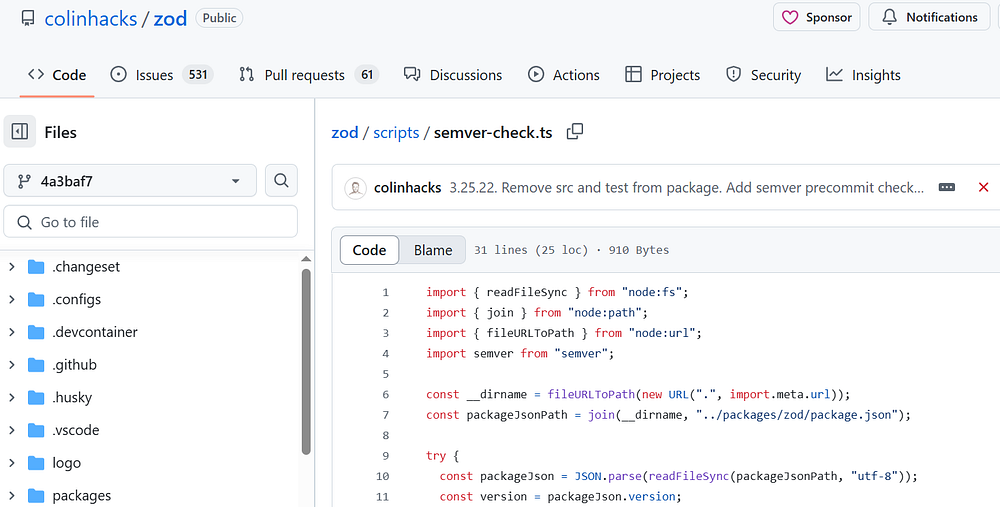Select the .changeset folder name
Viewport: 1000px width, 507px height.
click(86, 267)
